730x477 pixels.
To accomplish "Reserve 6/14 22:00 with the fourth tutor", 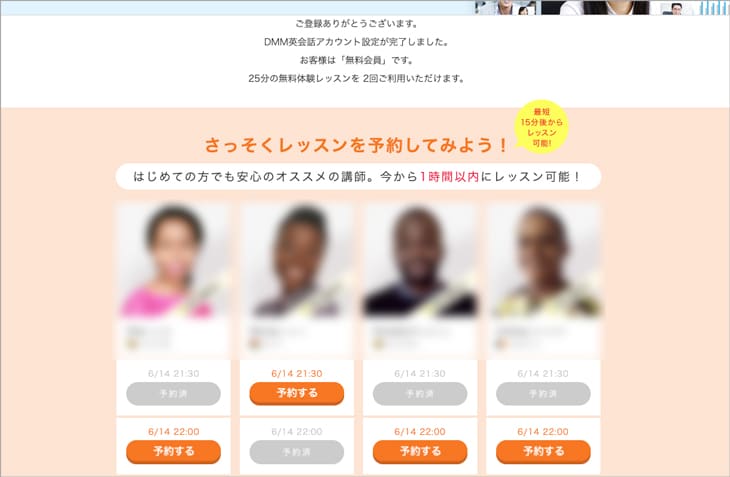I will pyautogui.click(x=543, y=451).
